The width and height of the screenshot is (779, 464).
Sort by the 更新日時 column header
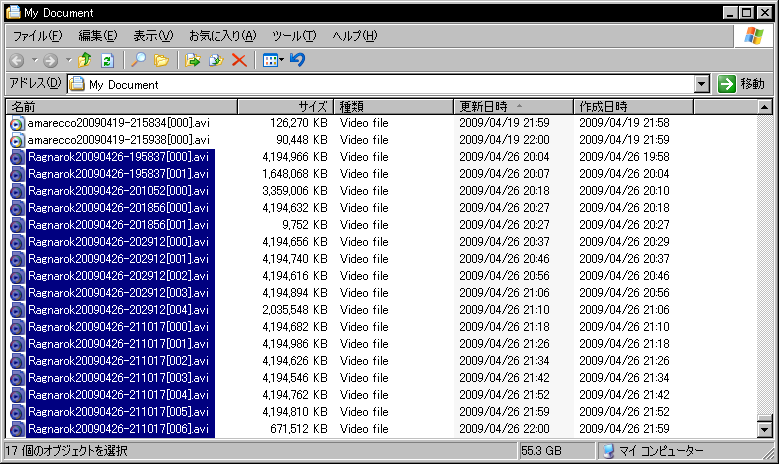[513, 106]
